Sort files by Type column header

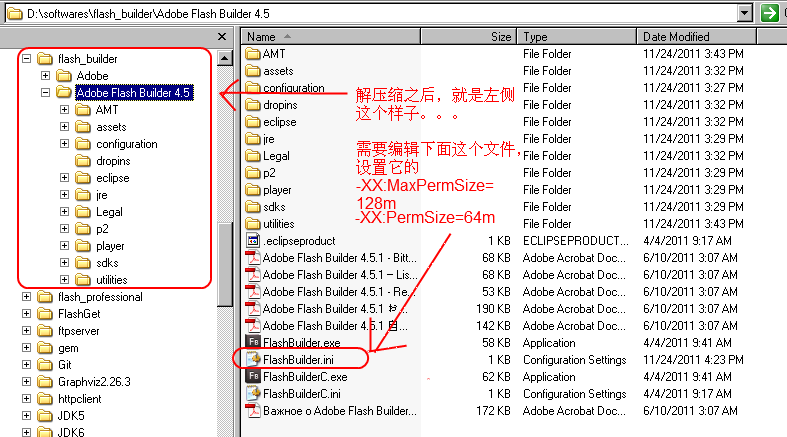click(x=576, y=37)
